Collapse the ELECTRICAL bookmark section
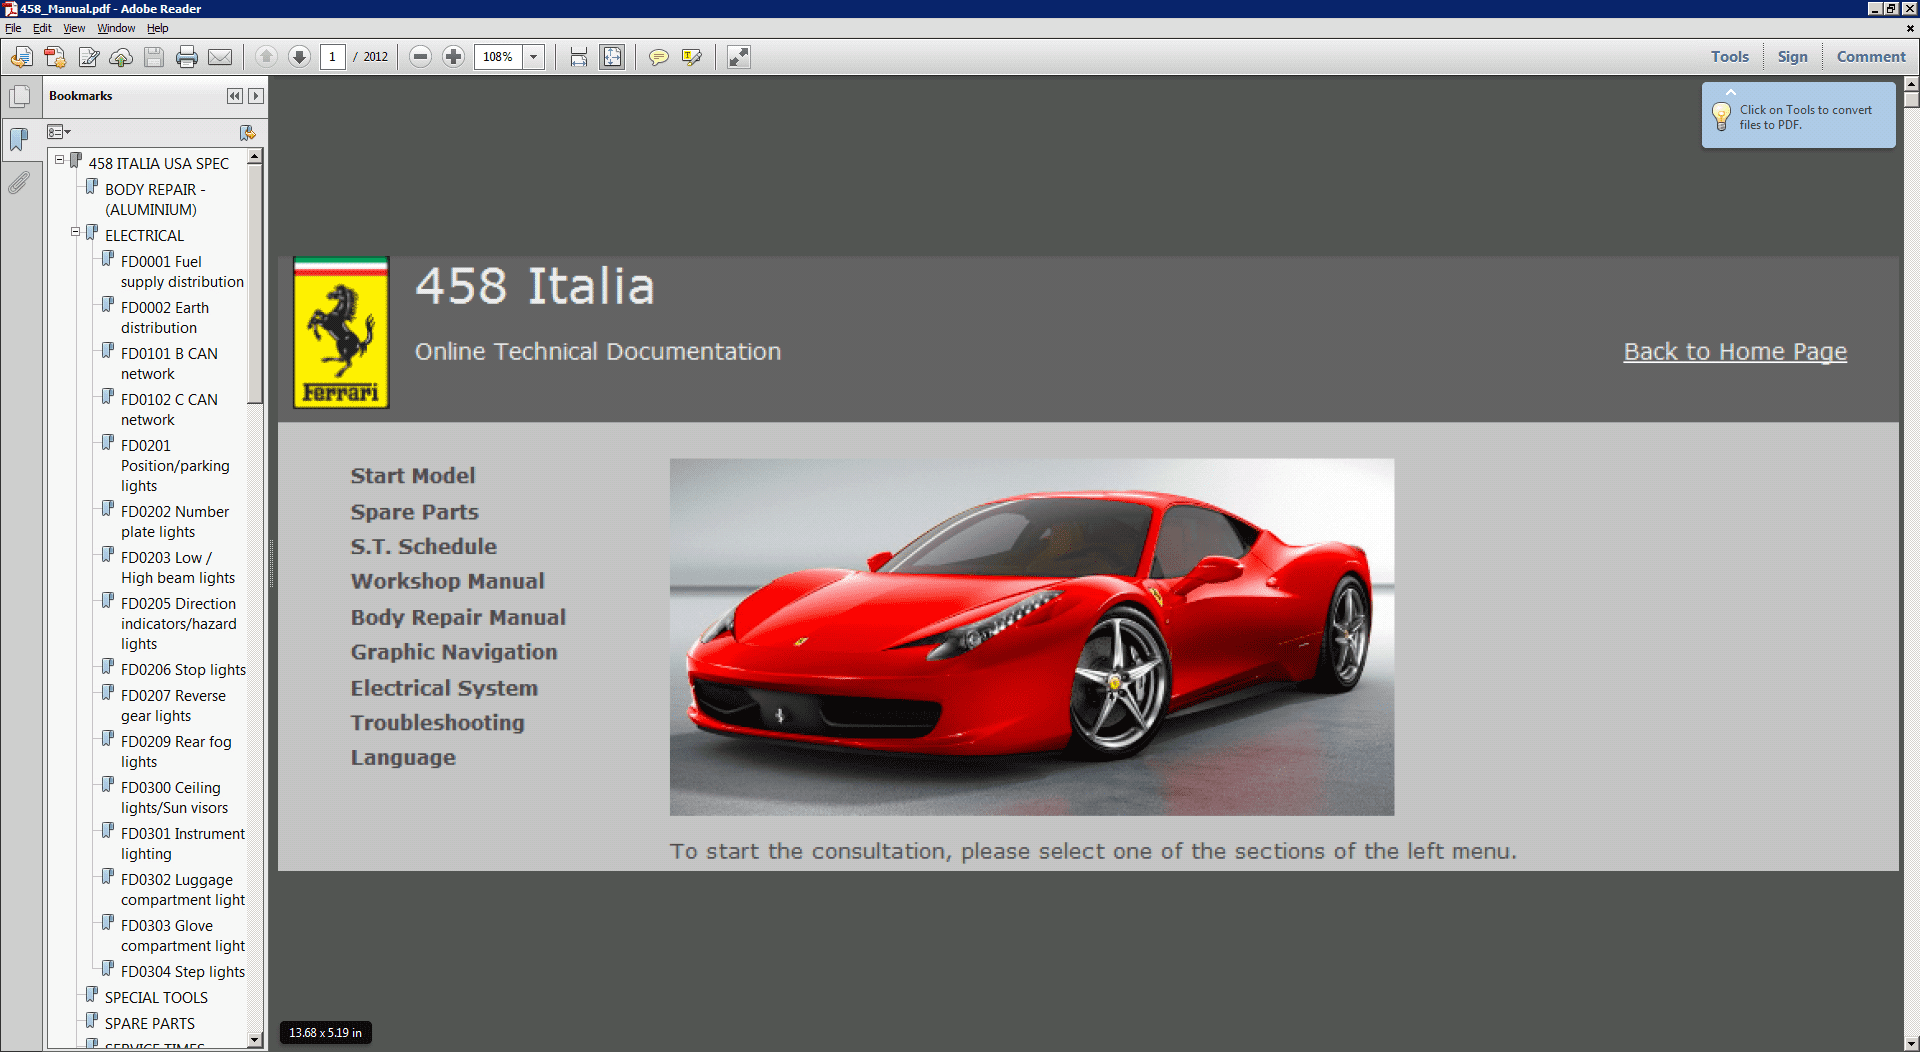 coord(74,231)
